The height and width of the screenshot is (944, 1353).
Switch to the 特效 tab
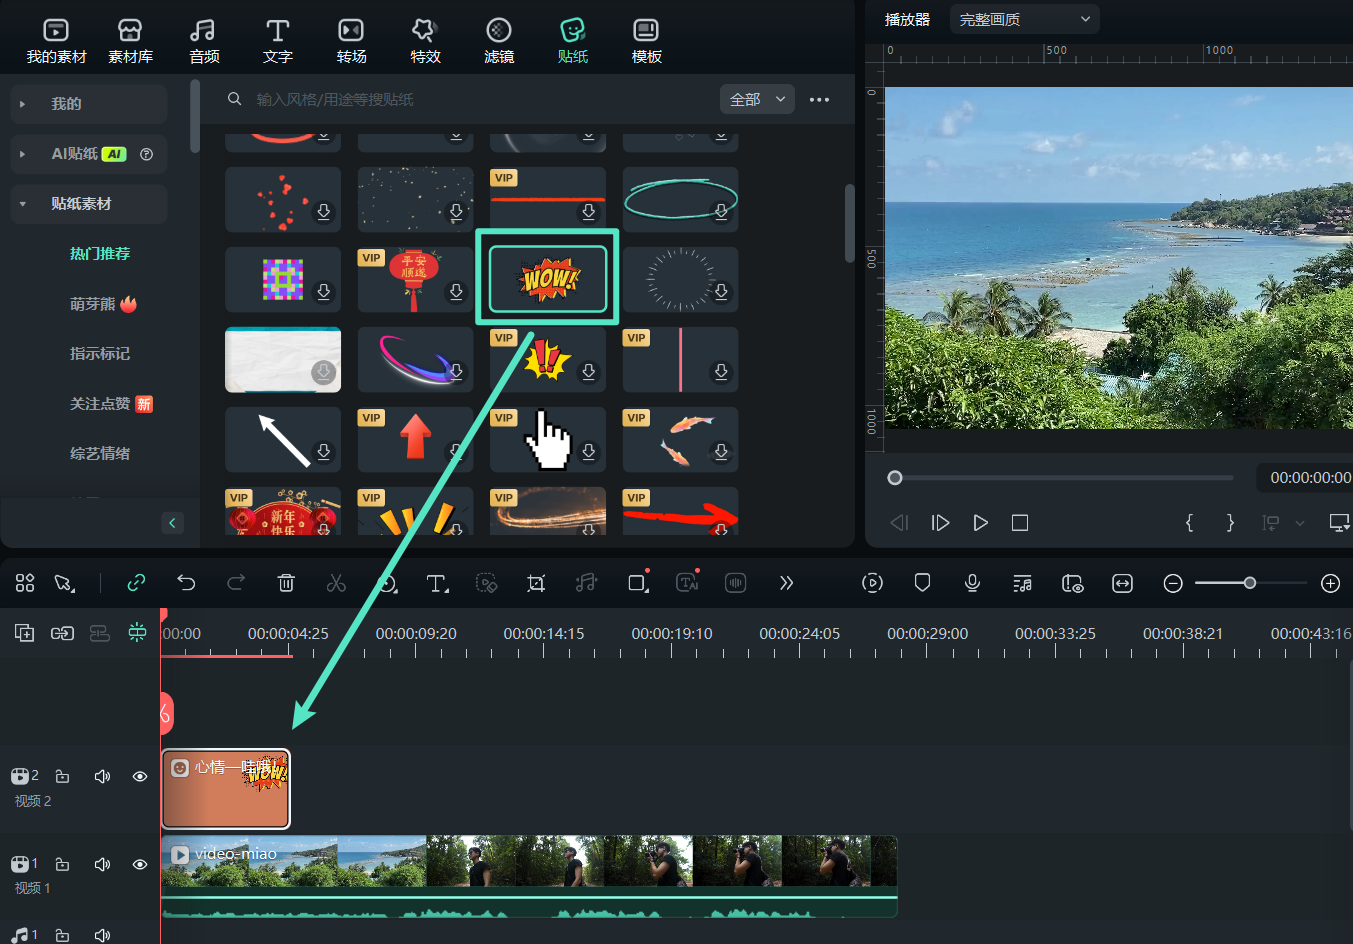click(425, 41)
